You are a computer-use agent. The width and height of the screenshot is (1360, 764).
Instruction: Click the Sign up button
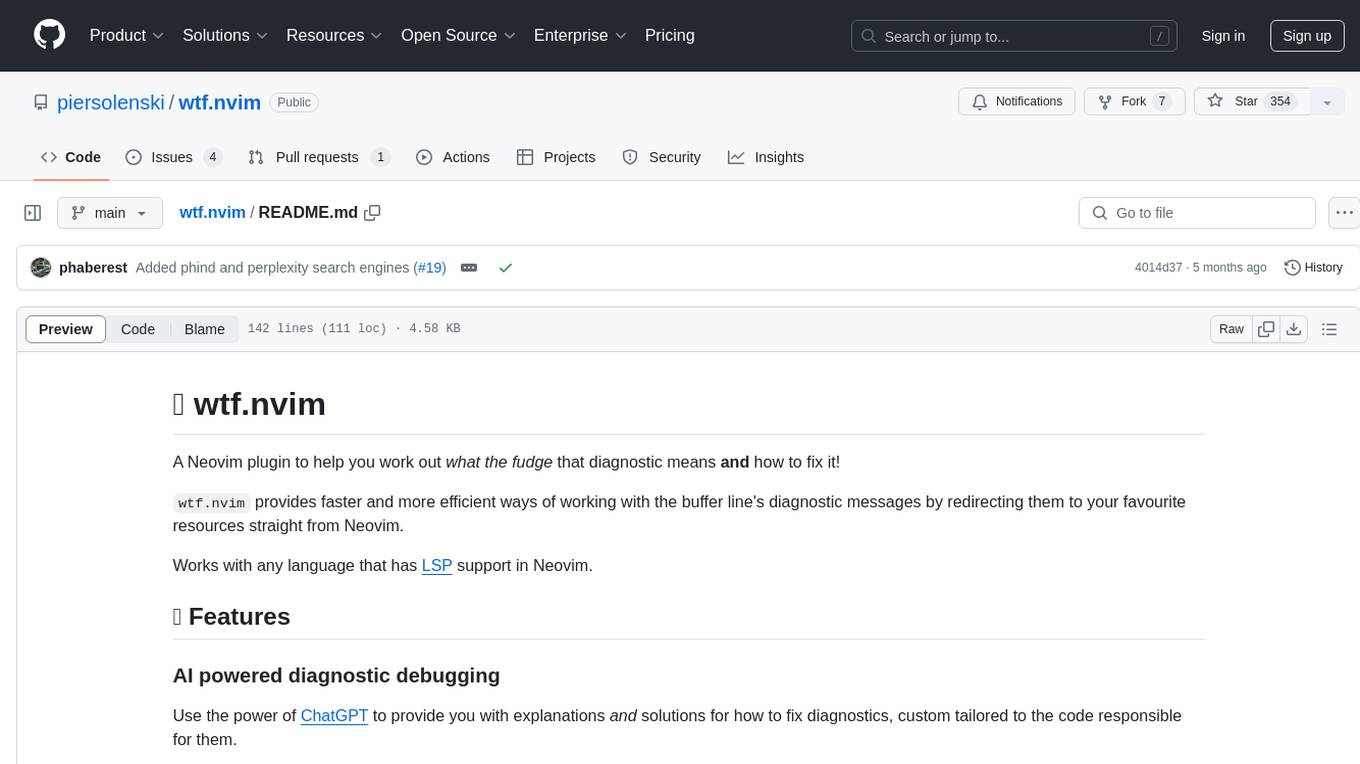click(1307, 36)
